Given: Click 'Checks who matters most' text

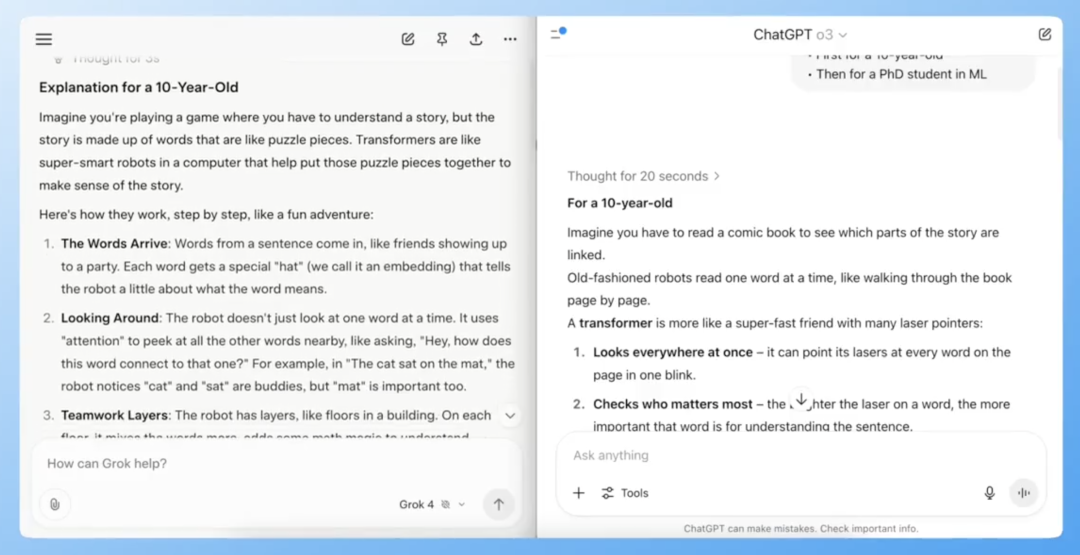Looking at the screenshot, I should coord(673,404).
